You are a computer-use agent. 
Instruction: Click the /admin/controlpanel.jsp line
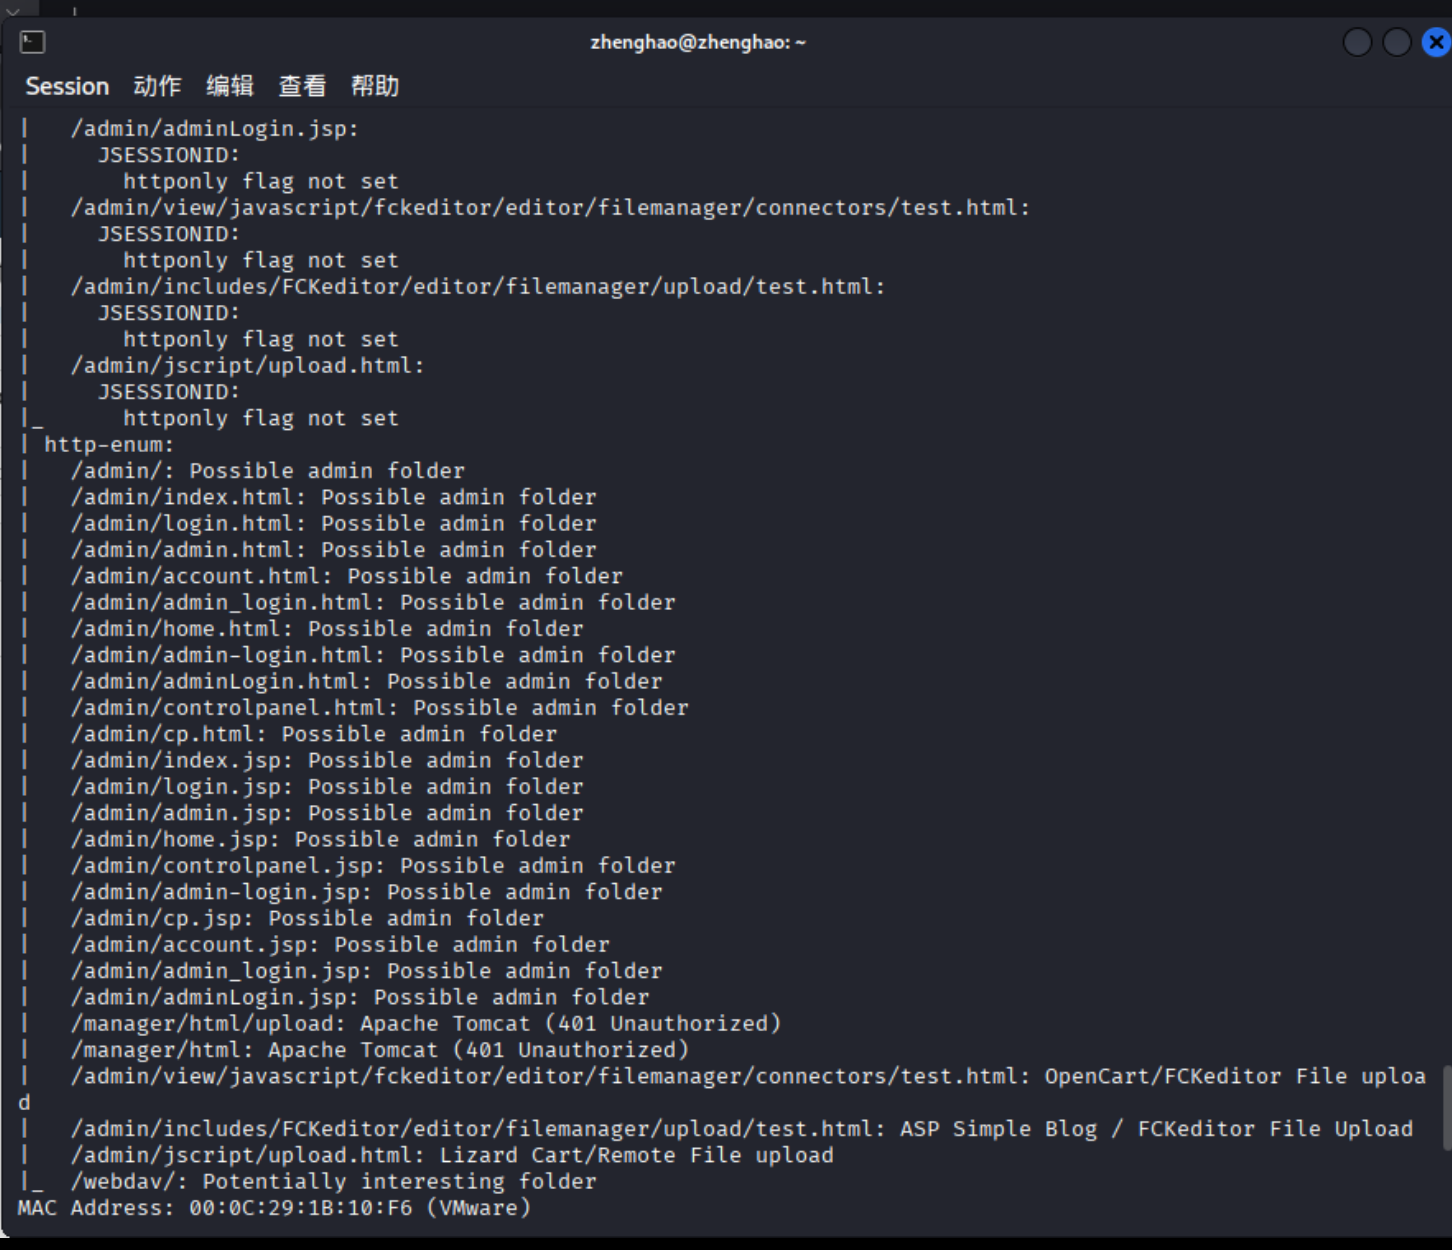tap(373, 866)
